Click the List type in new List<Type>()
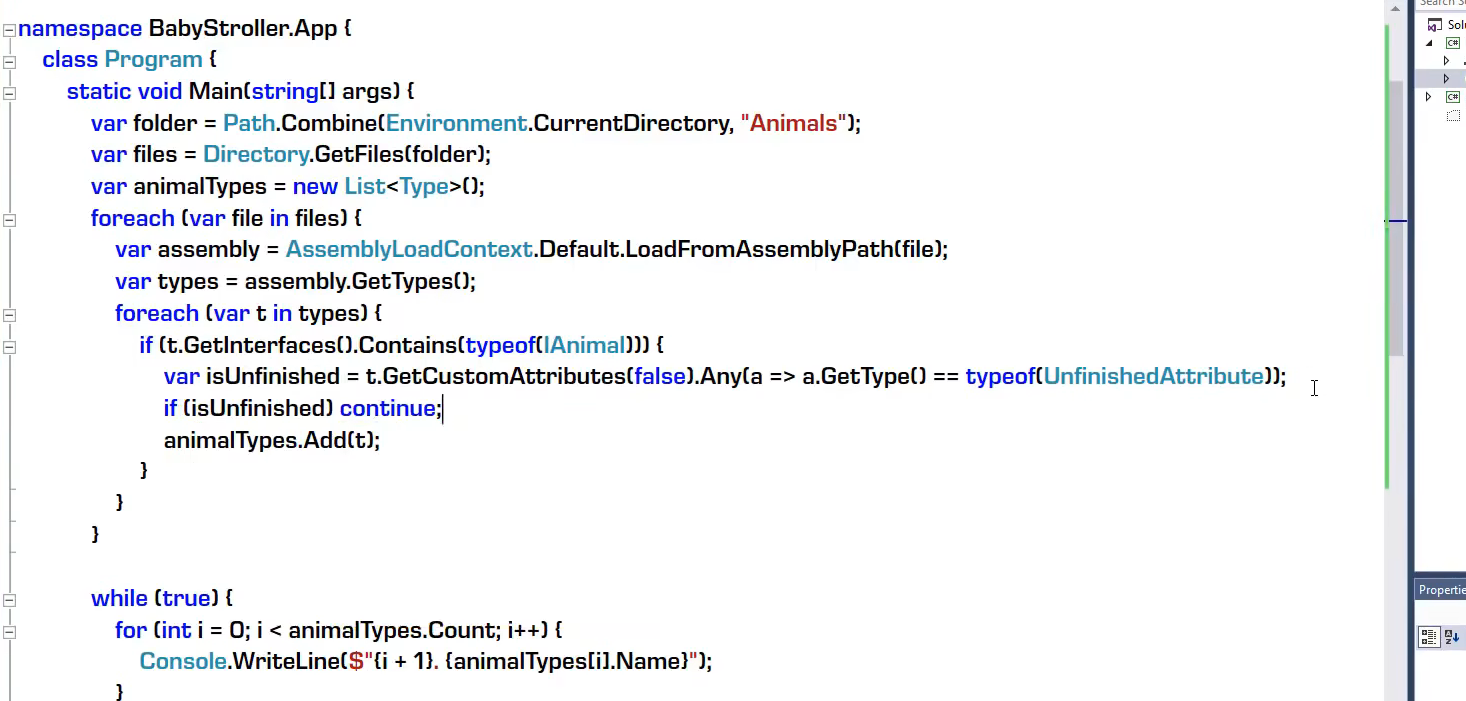The image size is (1466, 701). (x=366, y=186)
